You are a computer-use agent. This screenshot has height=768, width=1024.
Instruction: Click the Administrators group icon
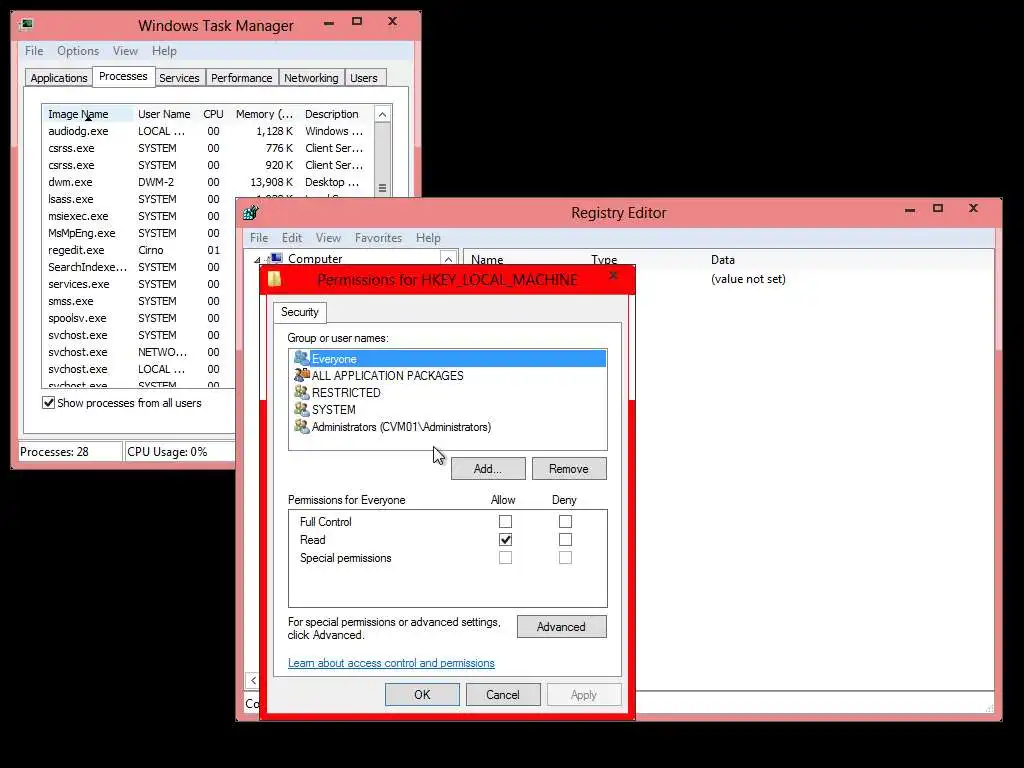(x=301, y=426)
